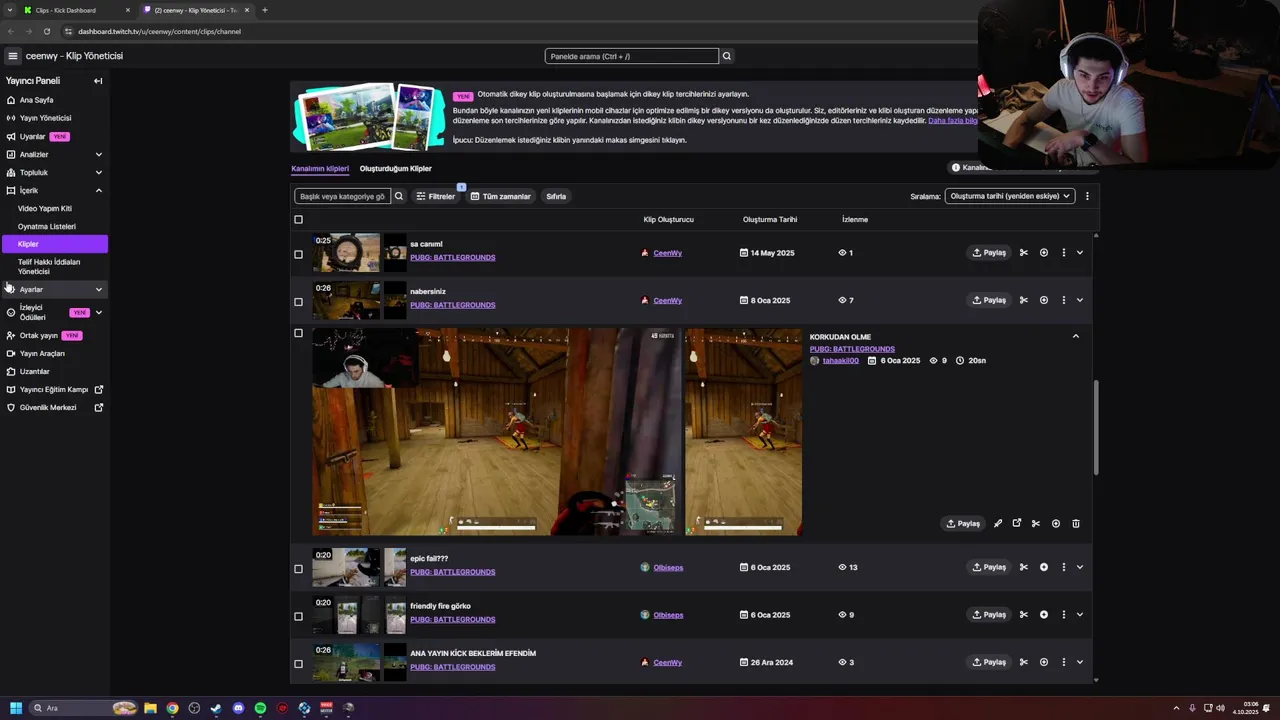
Task: Click the rocket icon in KORKUDAN OLME panel
Action: click(998, 523)
